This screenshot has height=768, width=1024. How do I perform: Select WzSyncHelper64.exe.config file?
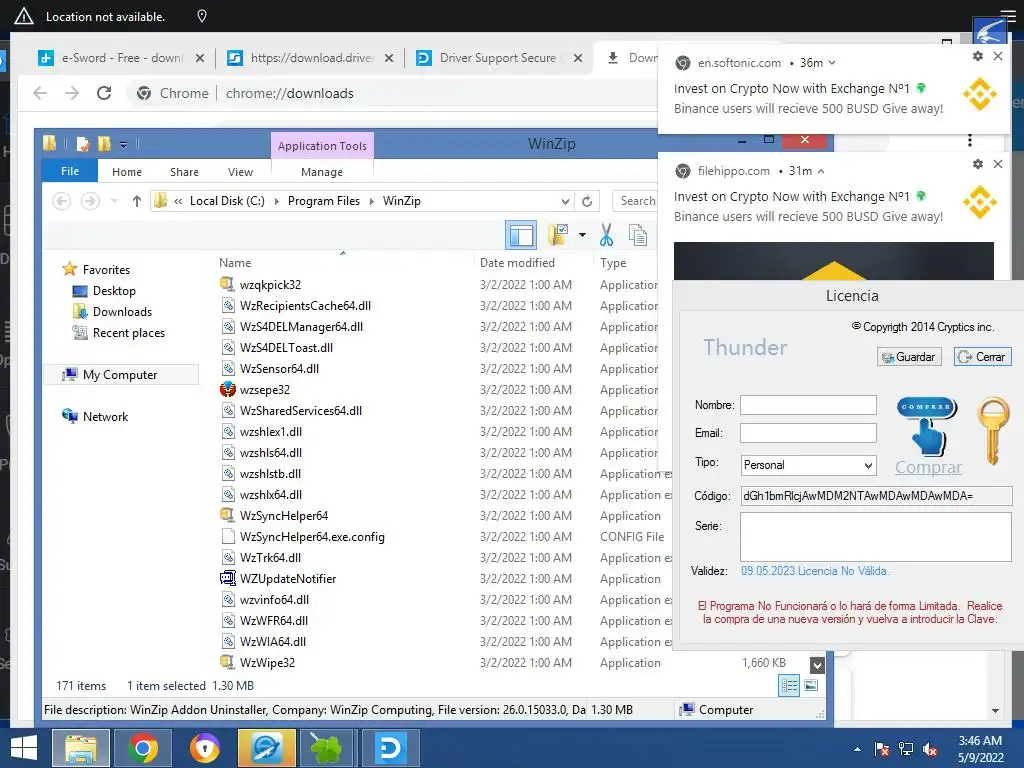[x=303, y=537]
